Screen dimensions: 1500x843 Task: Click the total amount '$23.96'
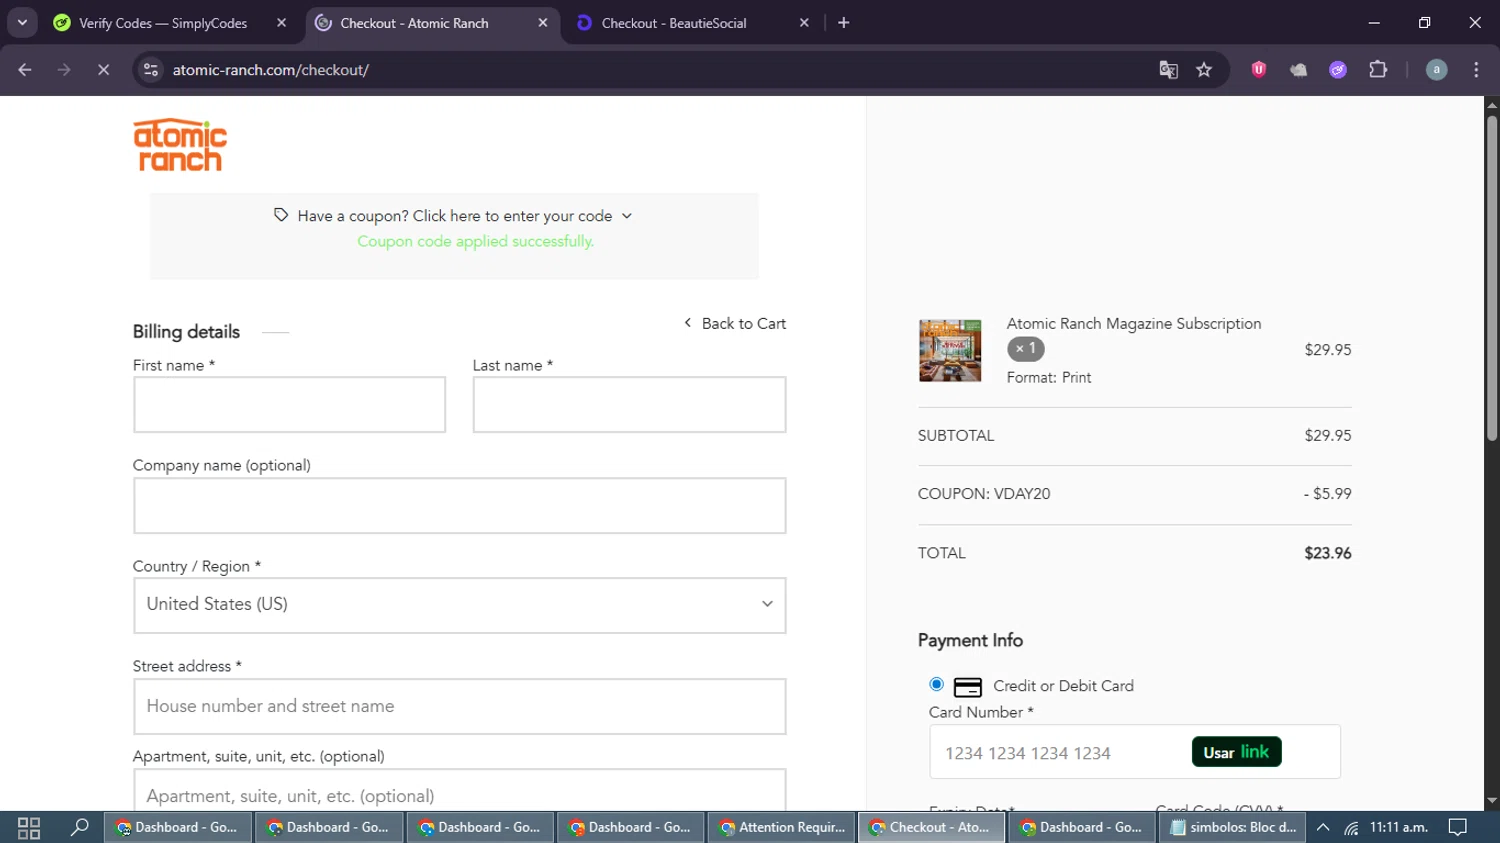[1328, 554]
